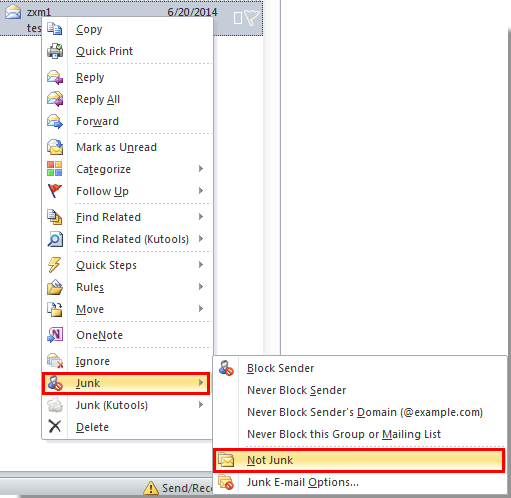Expand the Follow Up submenu arrow

point(201,191)
